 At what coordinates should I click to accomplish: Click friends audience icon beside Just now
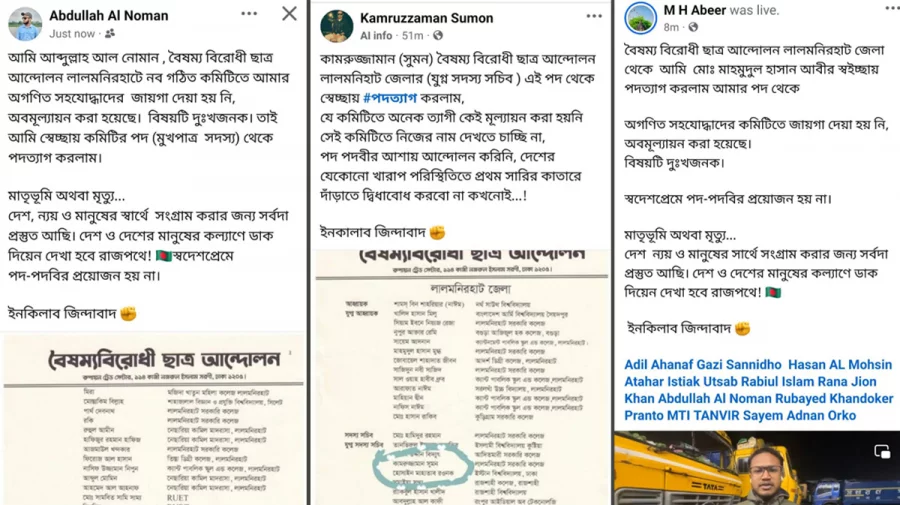tap(110, 34)
